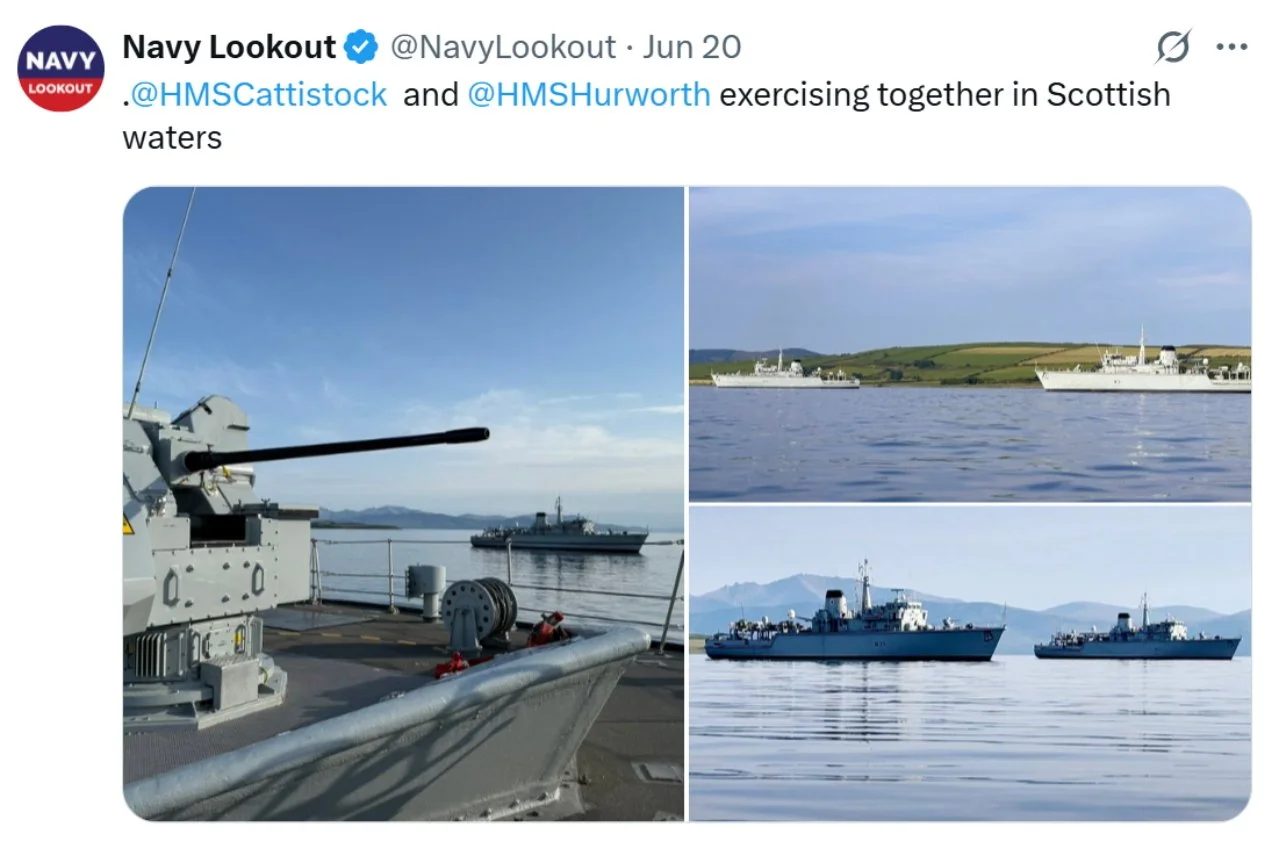Click the right white ship by the hillside
The height and width of the screenshot is (842, 1280).
pos(1143,364)
